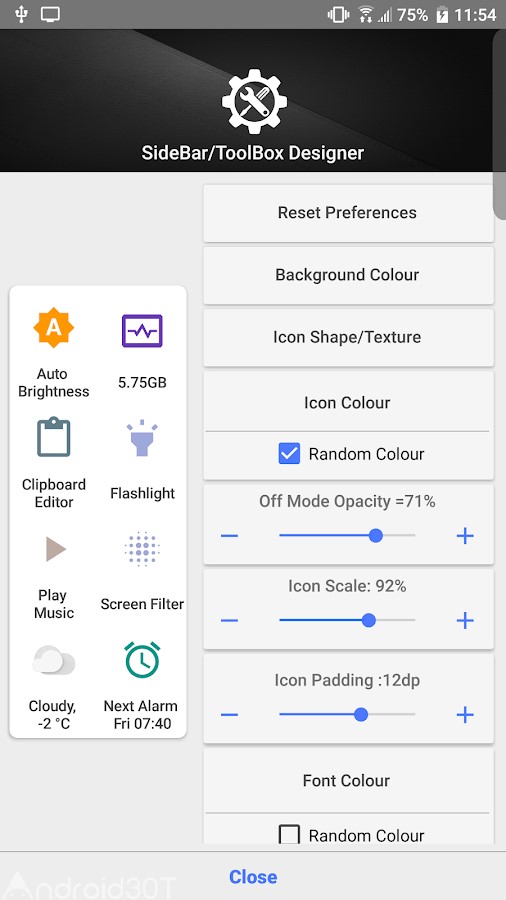Open Icon Shape/Texture settings

click(x=348, y=337)
